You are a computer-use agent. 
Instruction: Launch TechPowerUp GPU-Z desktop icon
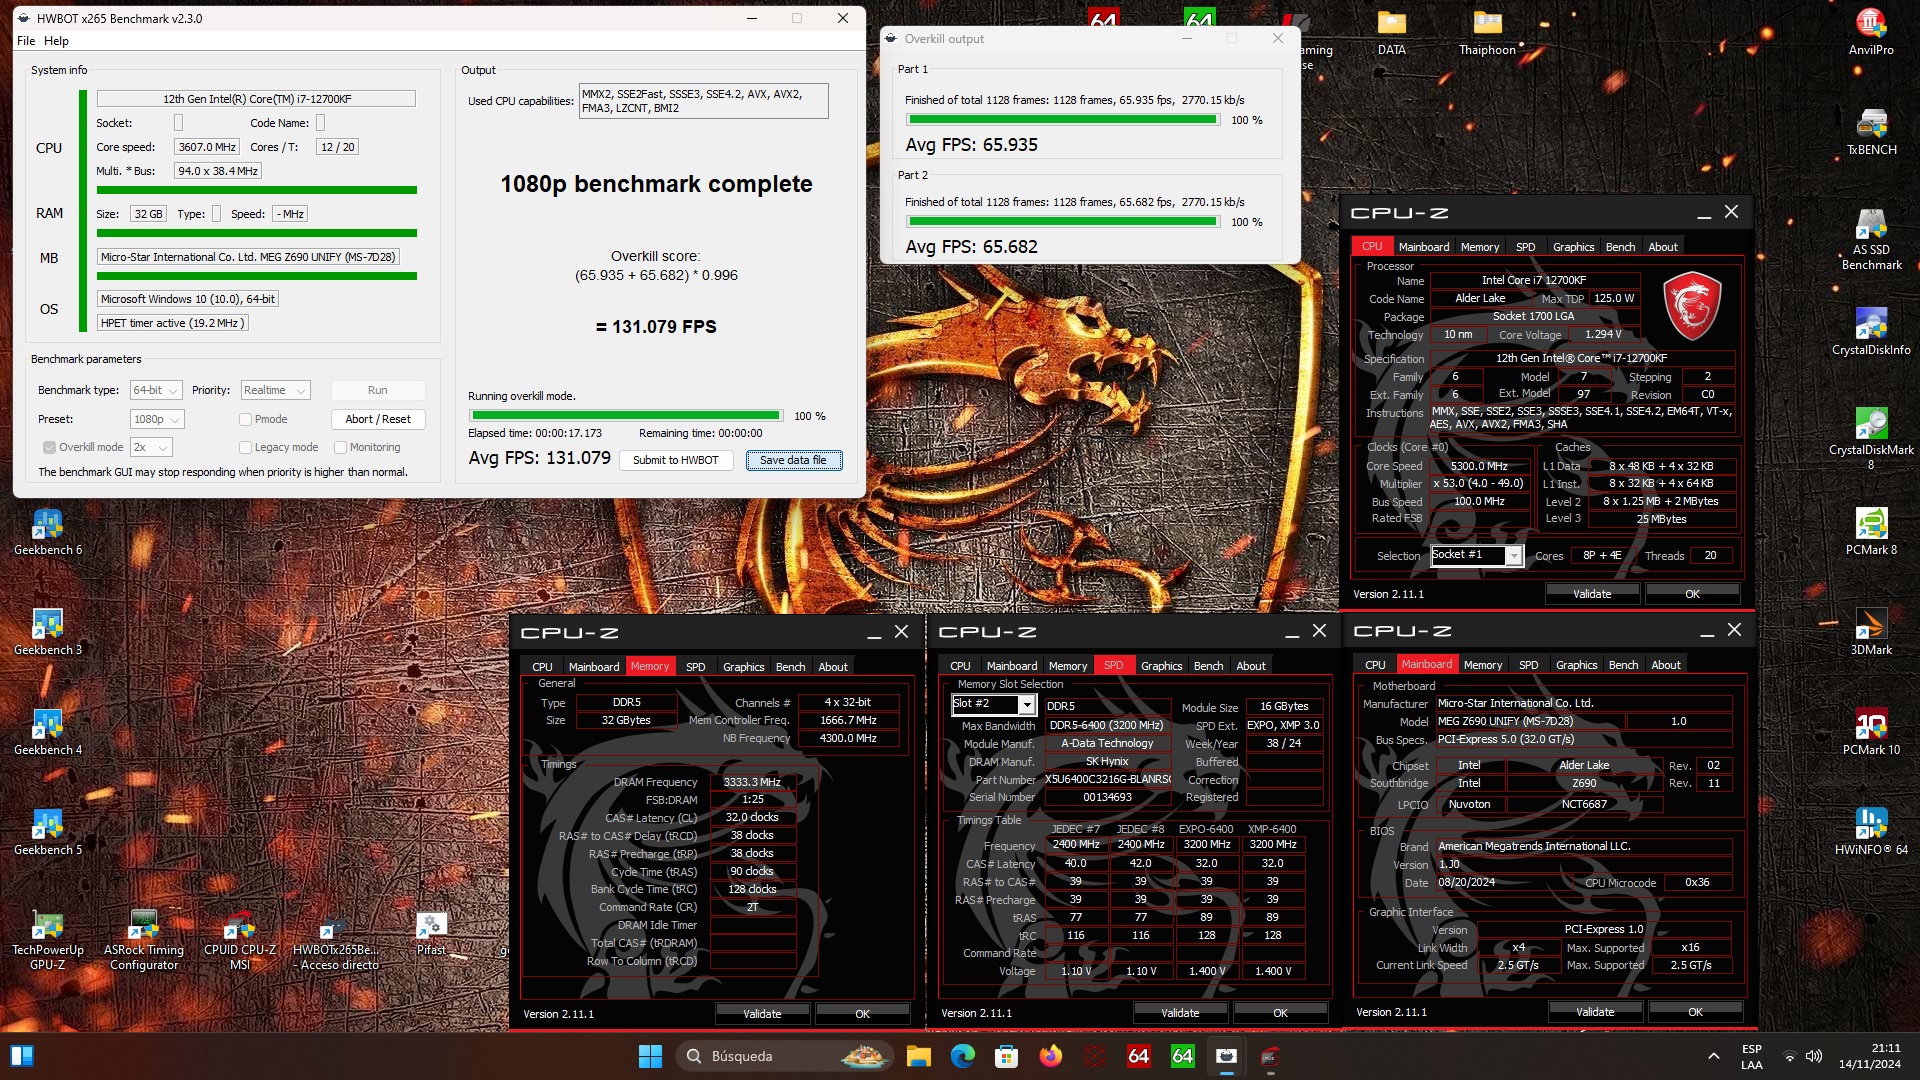pyautogui.click(x=48, y=939)
